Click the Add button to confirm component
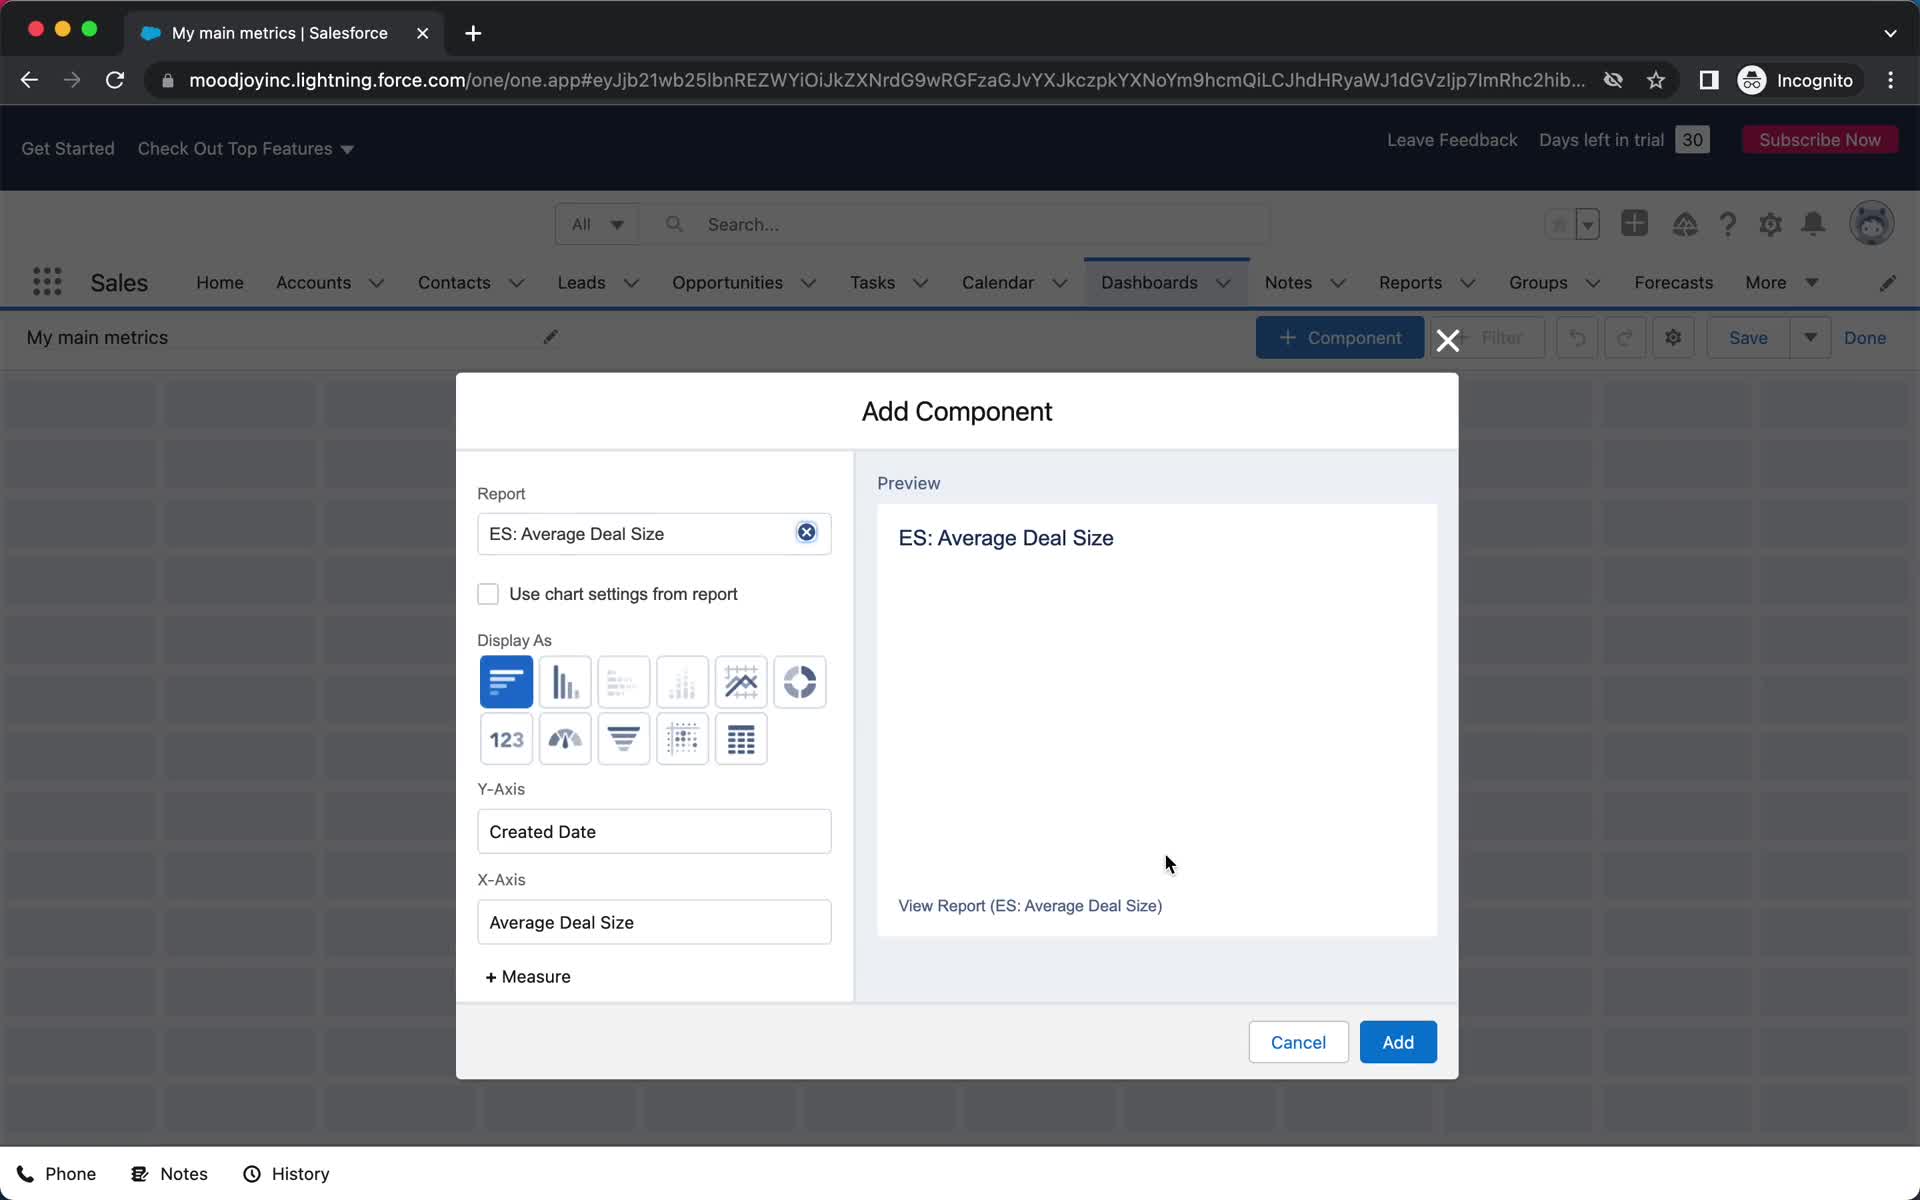1920x1200 pixels. point(1397,1041)
